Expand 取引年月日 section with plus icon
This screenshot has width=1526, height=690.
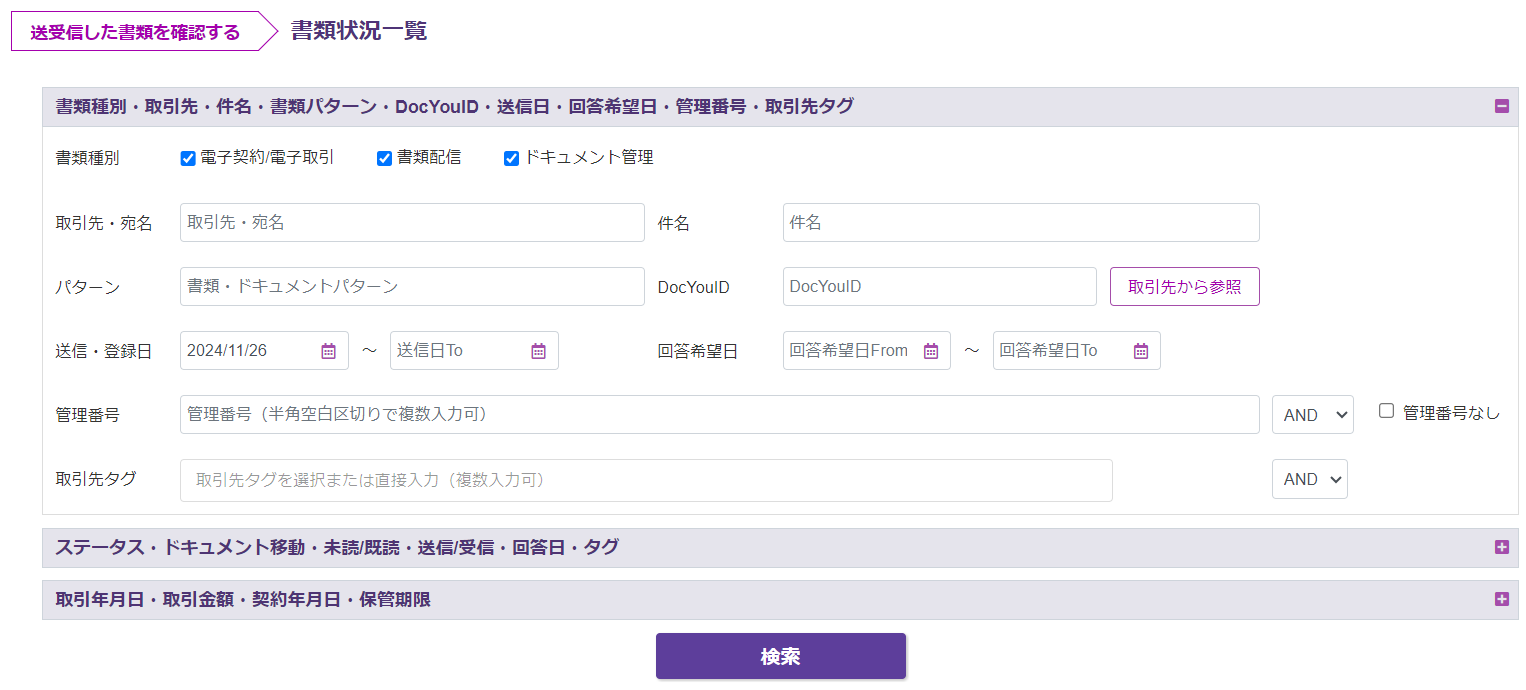tap(1501, 599)
